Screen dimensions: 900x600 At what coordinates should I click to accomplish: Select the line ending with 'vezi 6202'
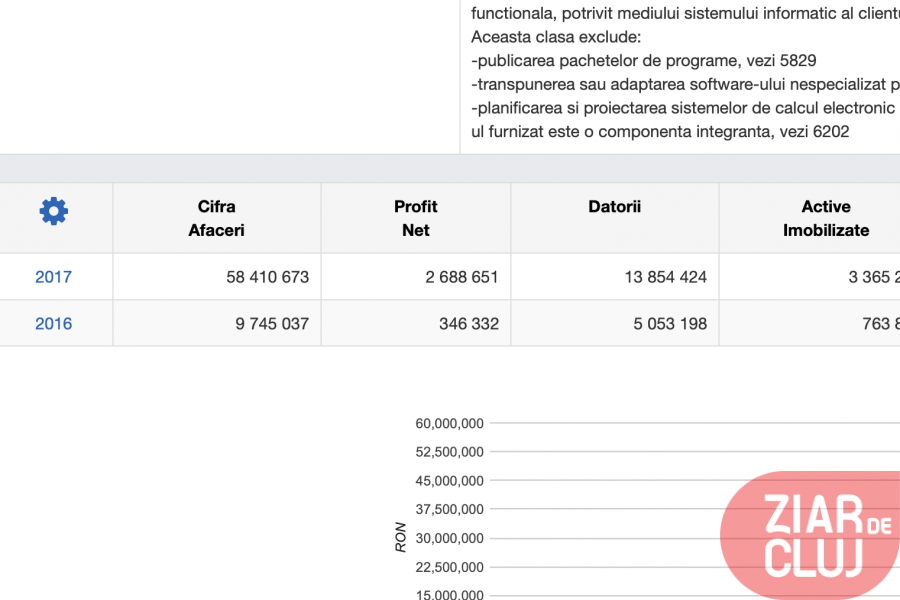(660, 132)
